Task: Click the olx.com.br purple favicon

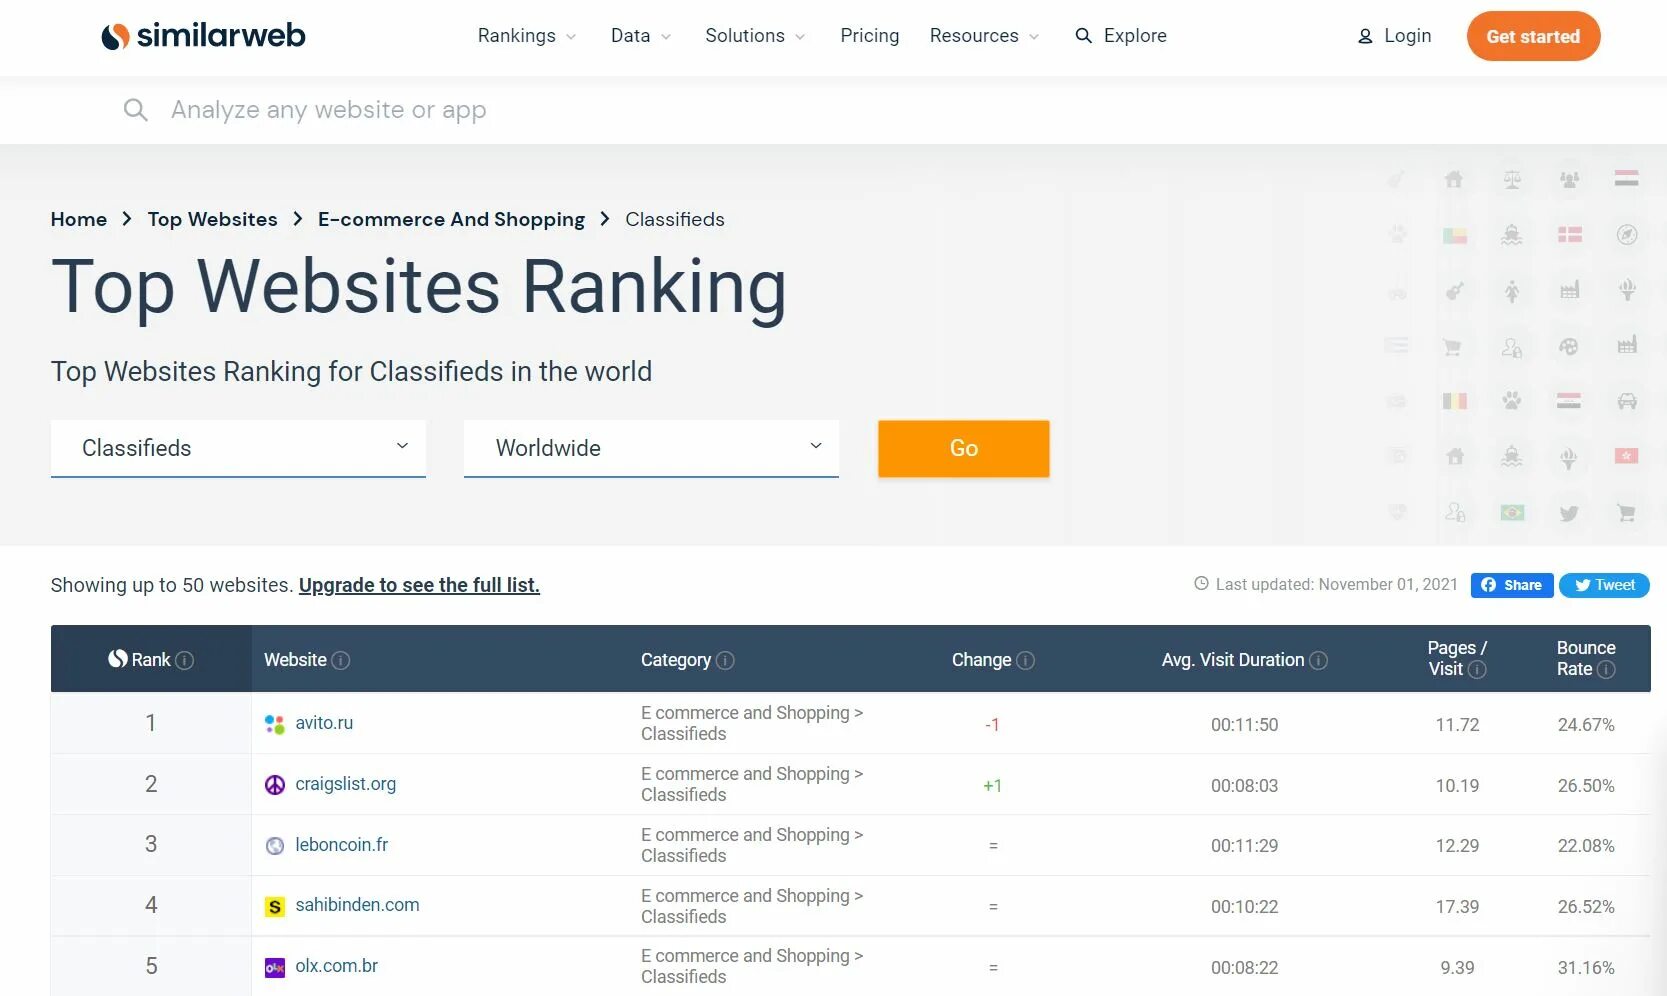Action: pyautogui.click(x=275, y=968)
